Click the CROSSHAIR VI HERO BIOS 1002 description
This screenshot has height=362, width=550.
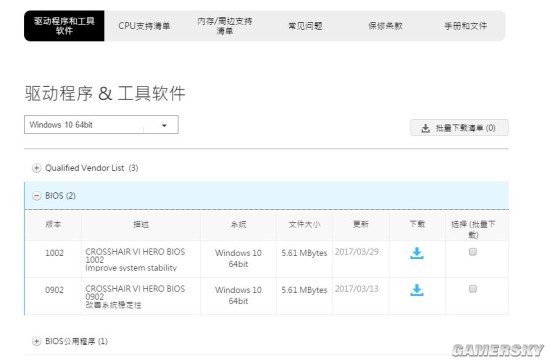point(135,260)
